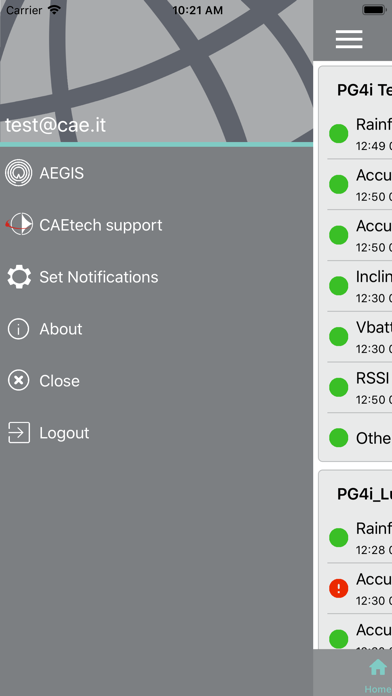Open Set Notifications via gear icon

click(19, 277)
